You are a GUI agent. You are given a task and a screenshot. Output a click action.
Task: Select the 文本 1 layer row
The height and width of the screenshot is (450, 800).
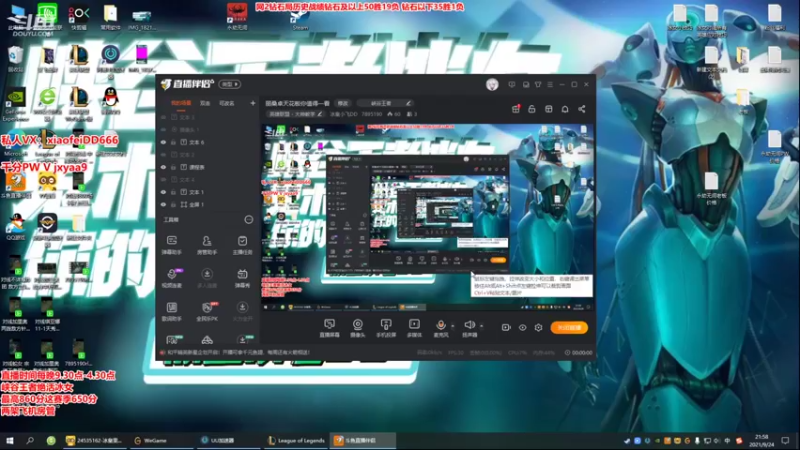[x=208, y=192]
